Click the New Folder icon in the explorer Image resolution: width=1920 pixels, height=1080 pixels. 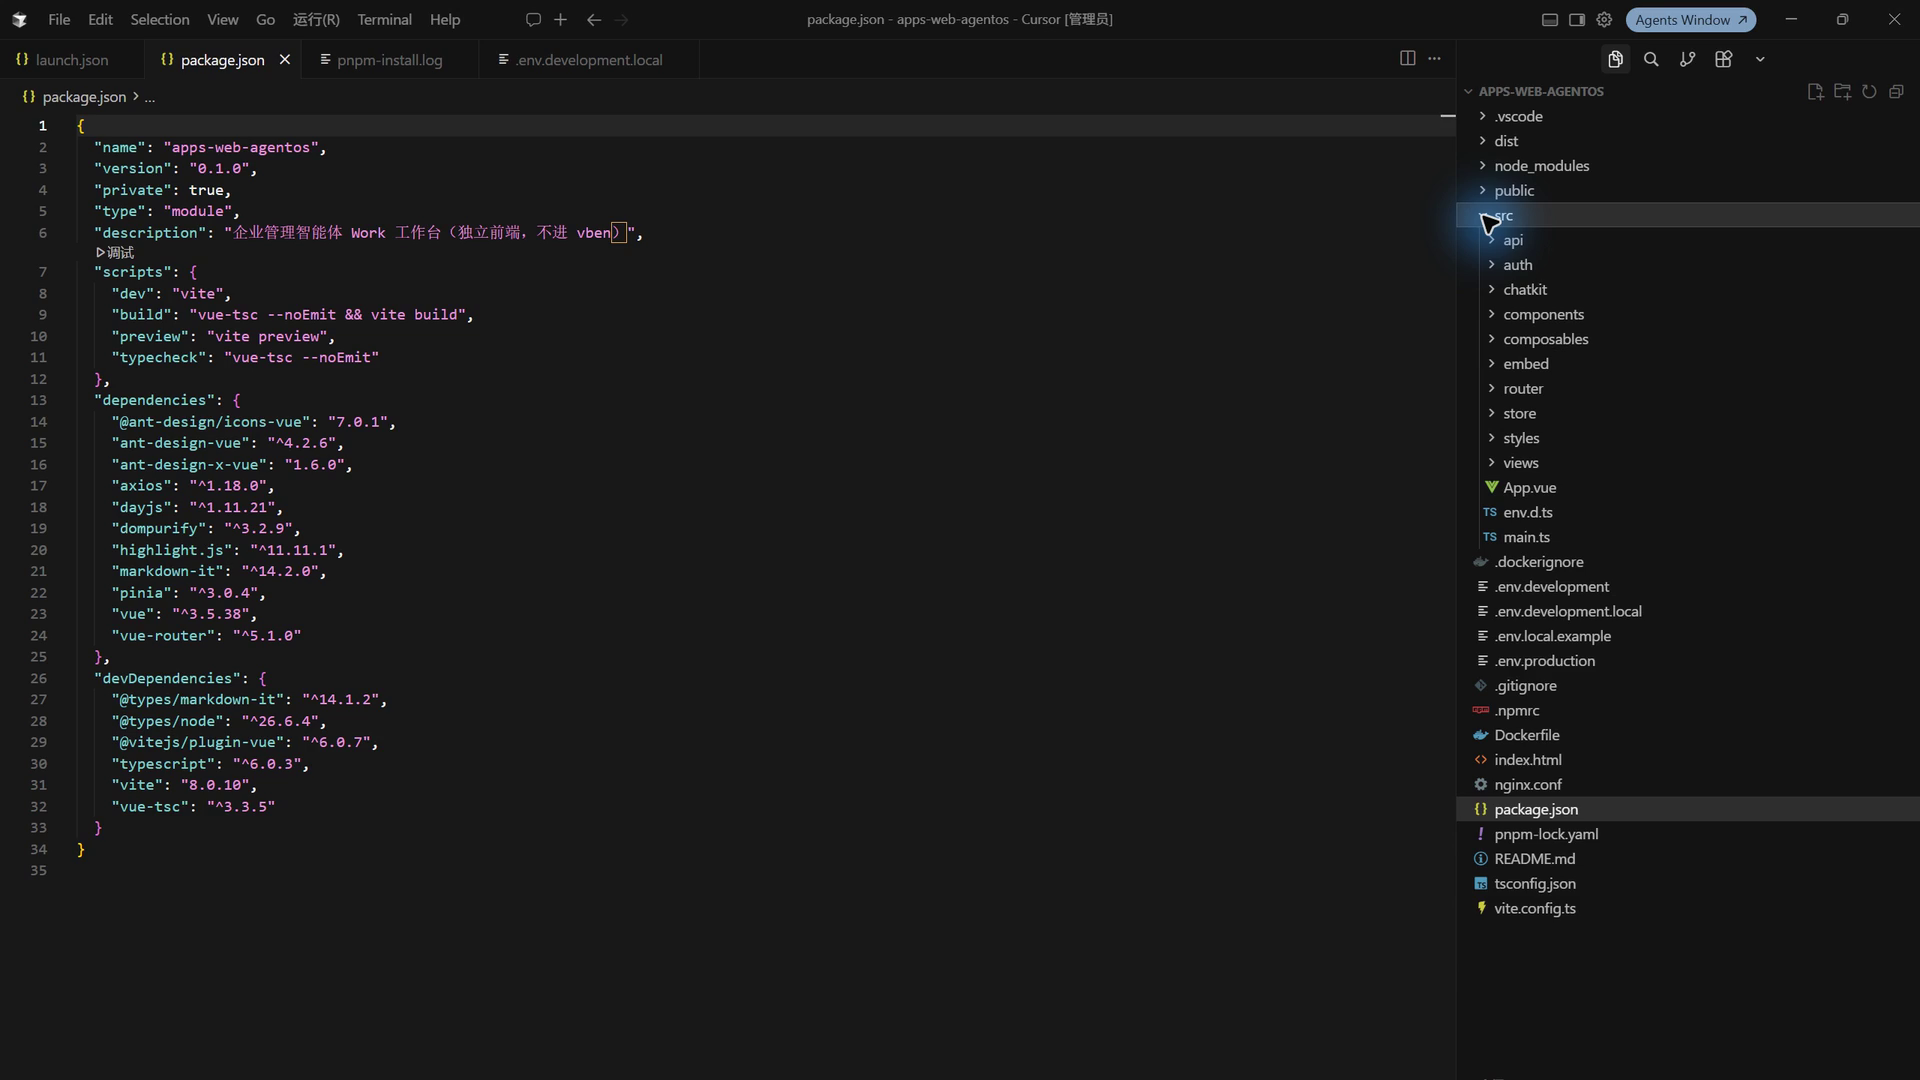click(x=1842, y=92)
